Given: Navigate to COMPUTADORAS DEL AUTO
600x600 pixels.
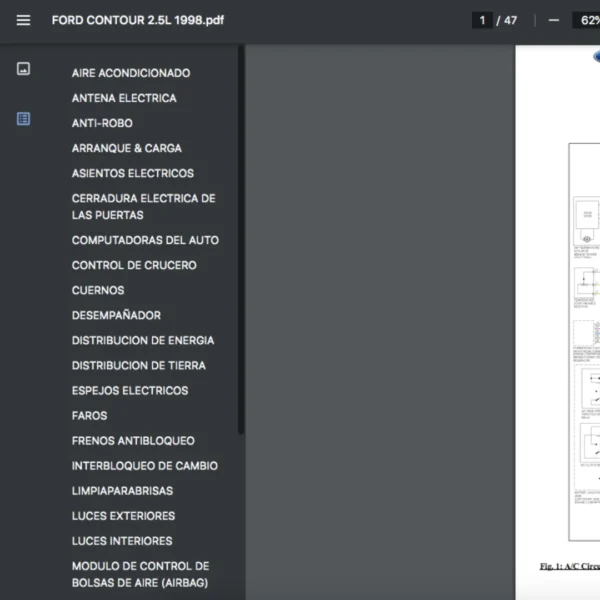Looking at the screenshot, I should click(145, 240).
